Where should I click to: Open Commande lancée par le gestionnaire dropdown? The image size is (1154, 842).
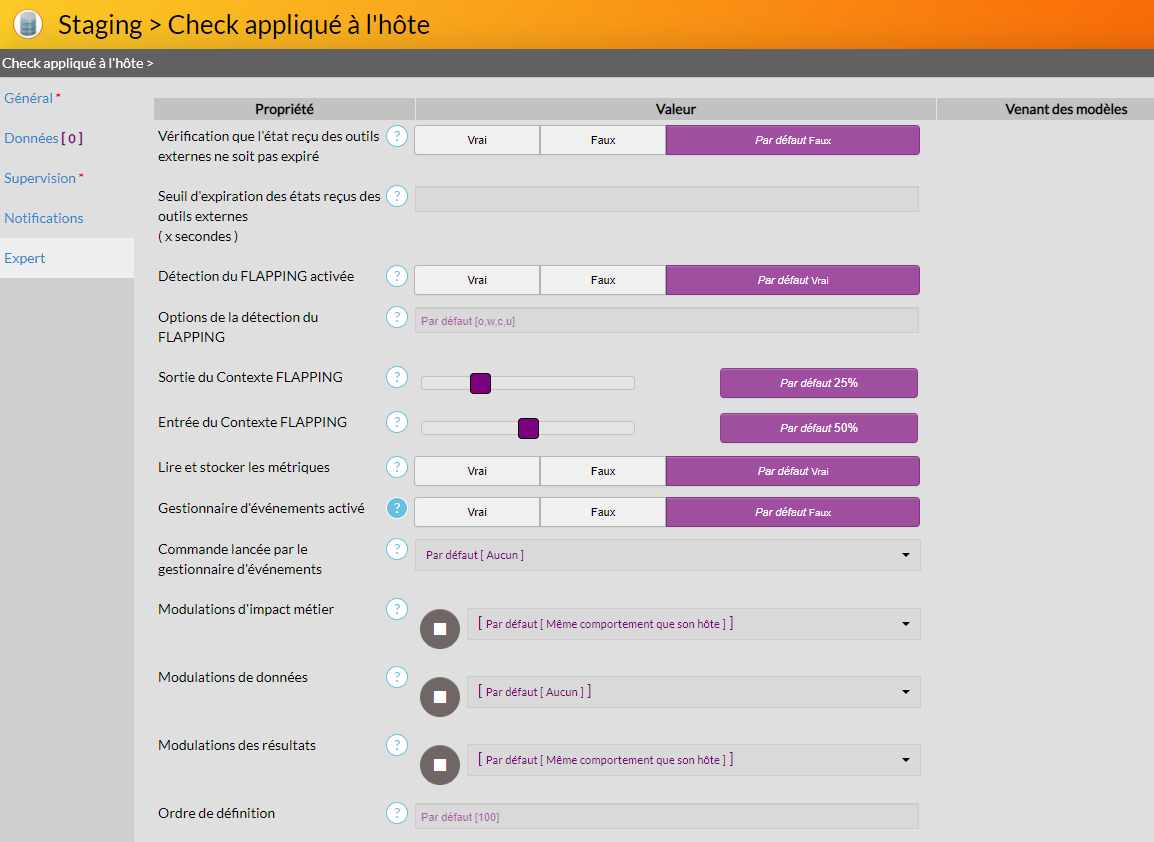pyautogui.click(x=667, y=555)
